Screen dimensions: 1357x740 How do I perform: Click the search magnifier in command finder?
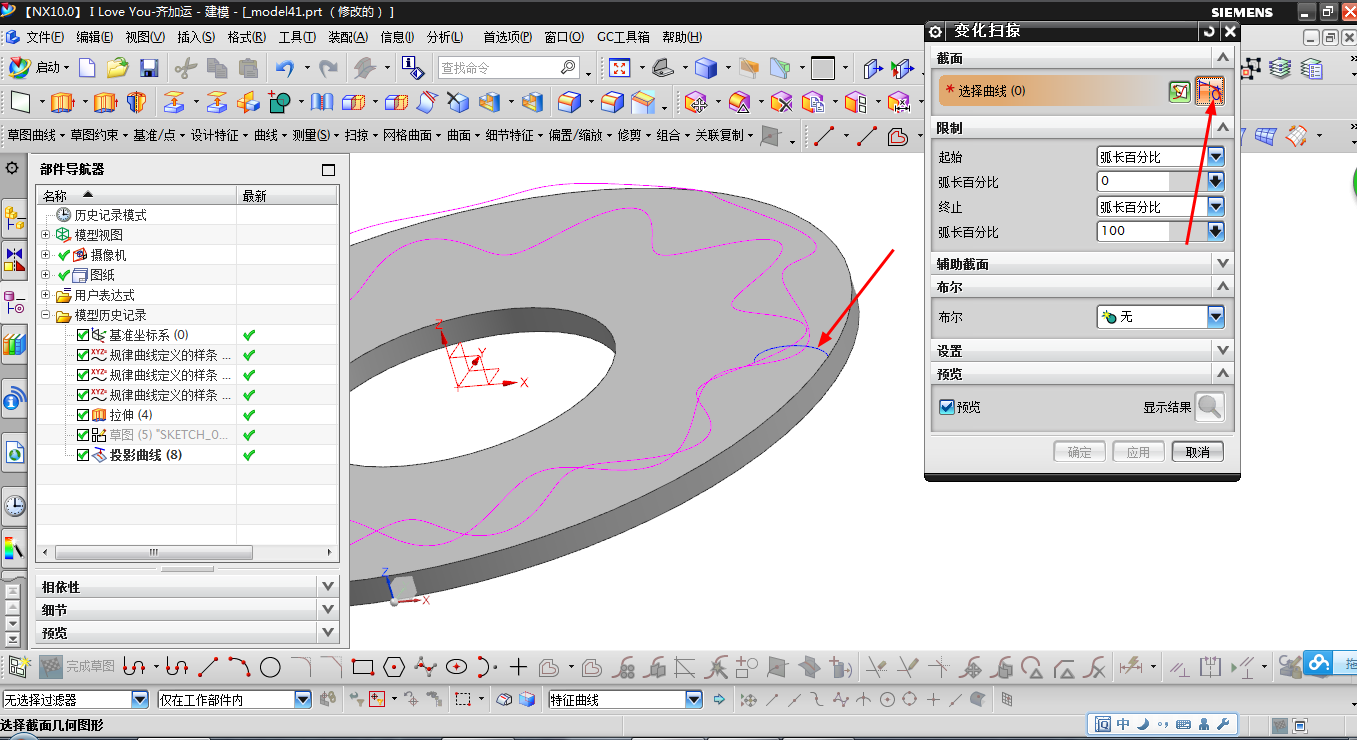568,68
